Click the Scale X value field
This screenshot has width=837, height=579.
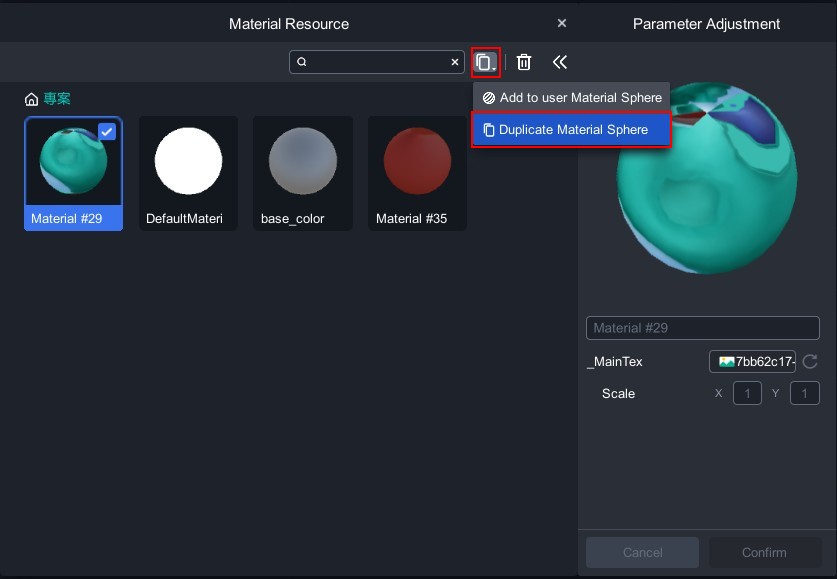point(747,394)
